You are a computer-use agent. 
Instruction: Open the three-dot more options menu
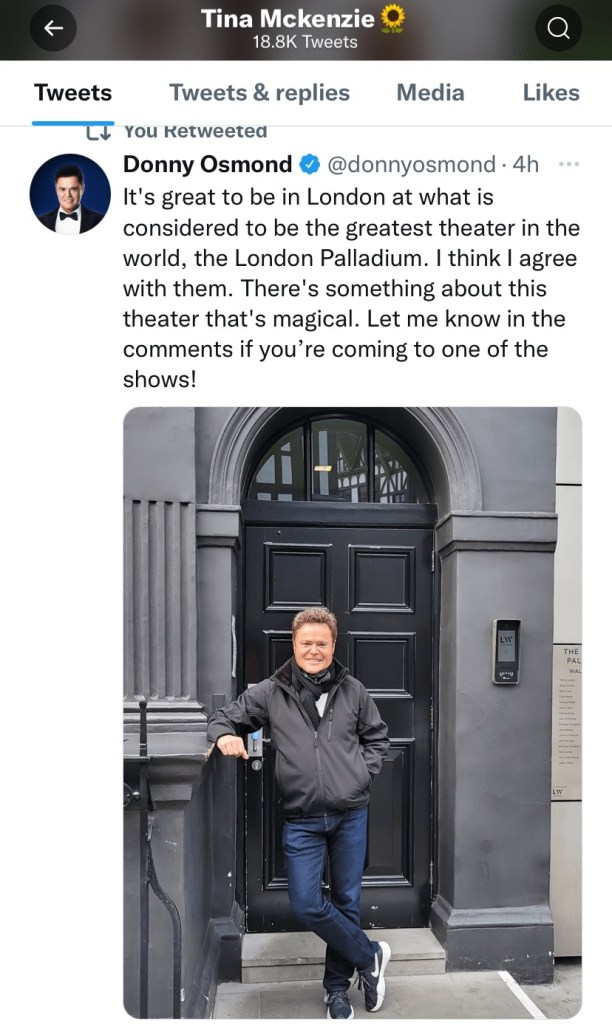click(569, 165)
